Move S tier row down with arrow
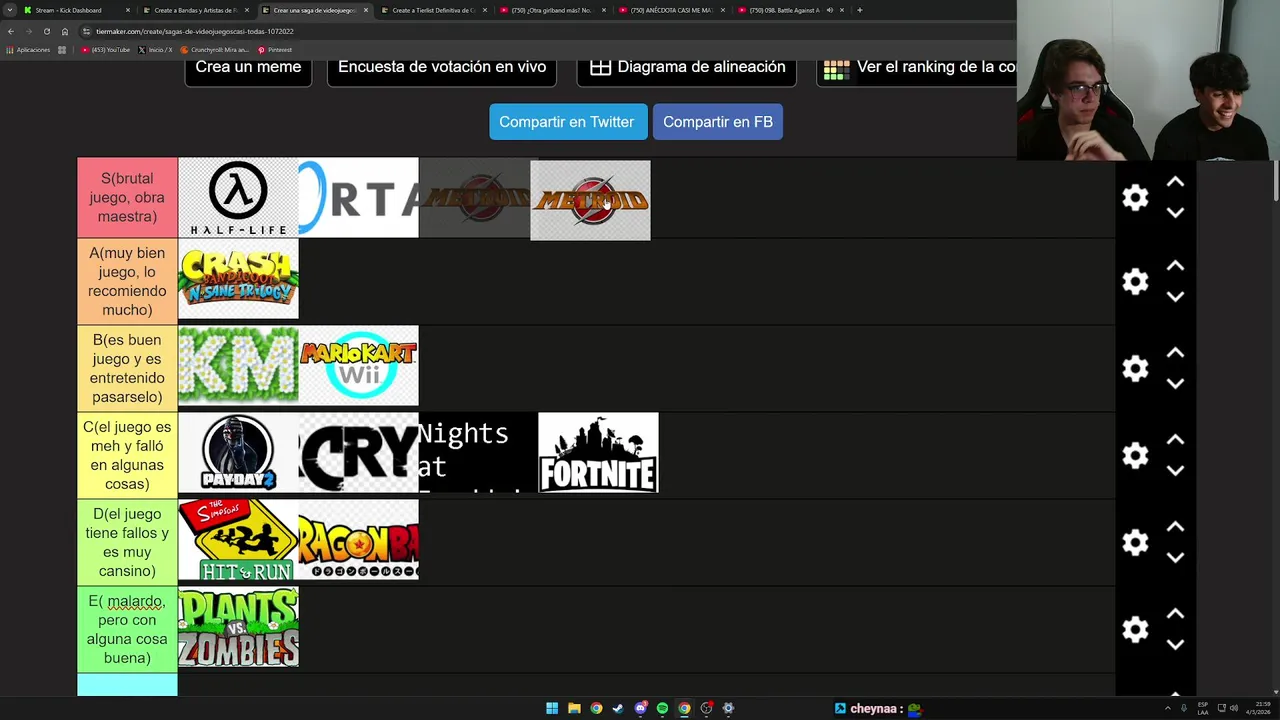 1175,212
